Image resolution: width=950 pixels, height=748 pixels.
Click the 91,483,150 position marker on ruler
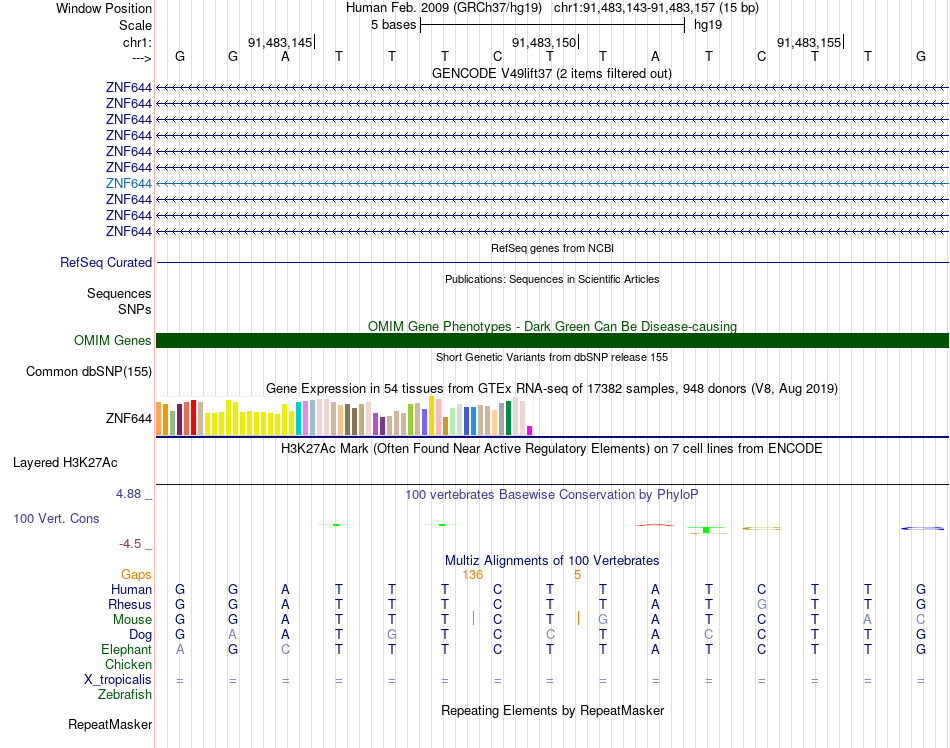[545, 42]
